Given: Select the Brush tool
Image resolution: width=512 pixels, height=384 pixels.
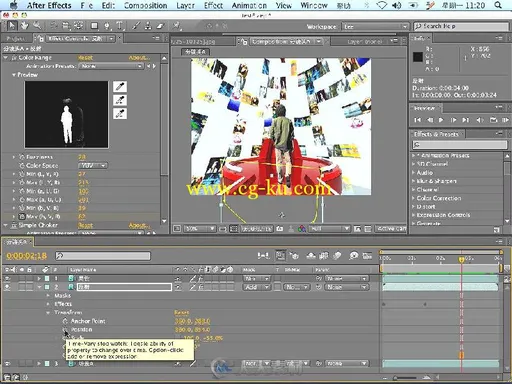Looking at the screenshot, I should [136, 26].
